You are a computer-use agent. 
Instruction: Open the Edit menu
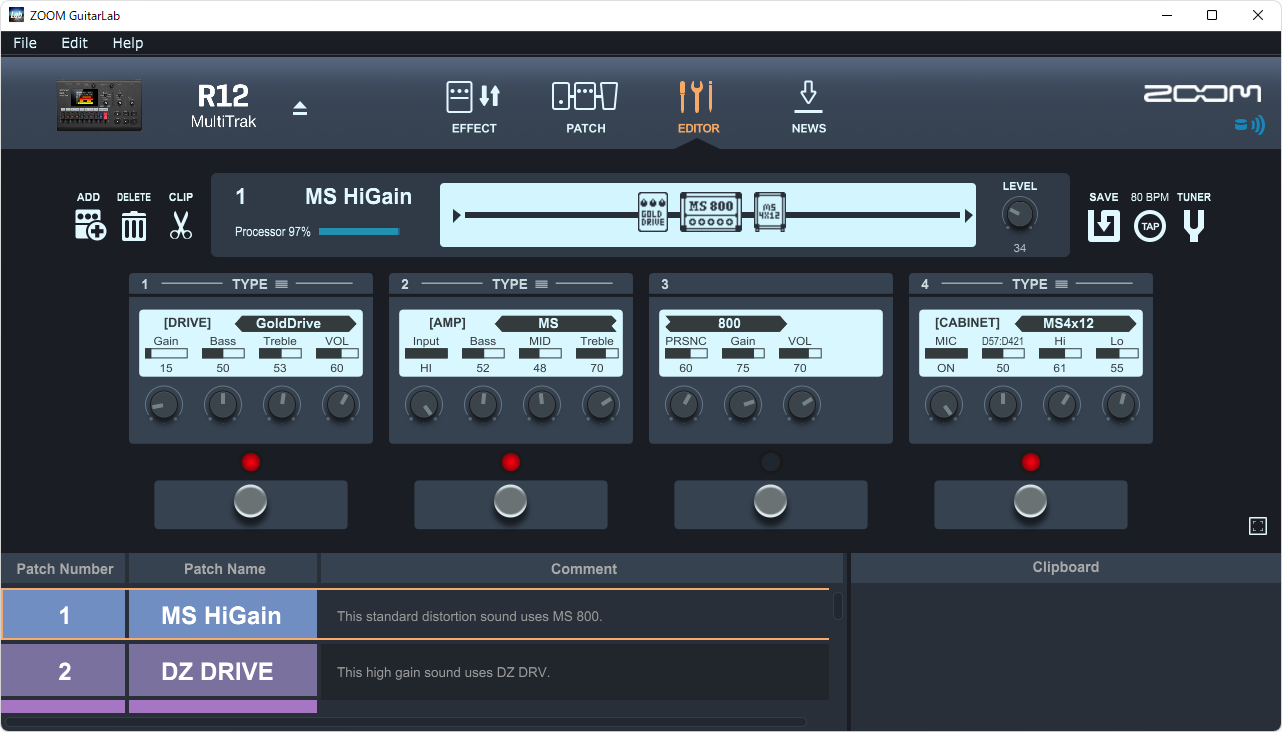(x=74, y=43)
